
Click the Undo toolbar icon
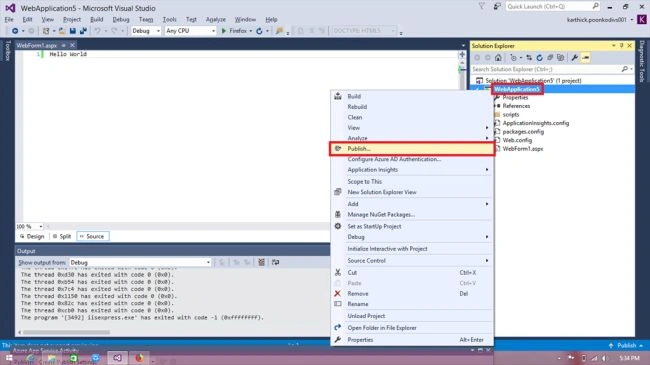pos(97,31)
